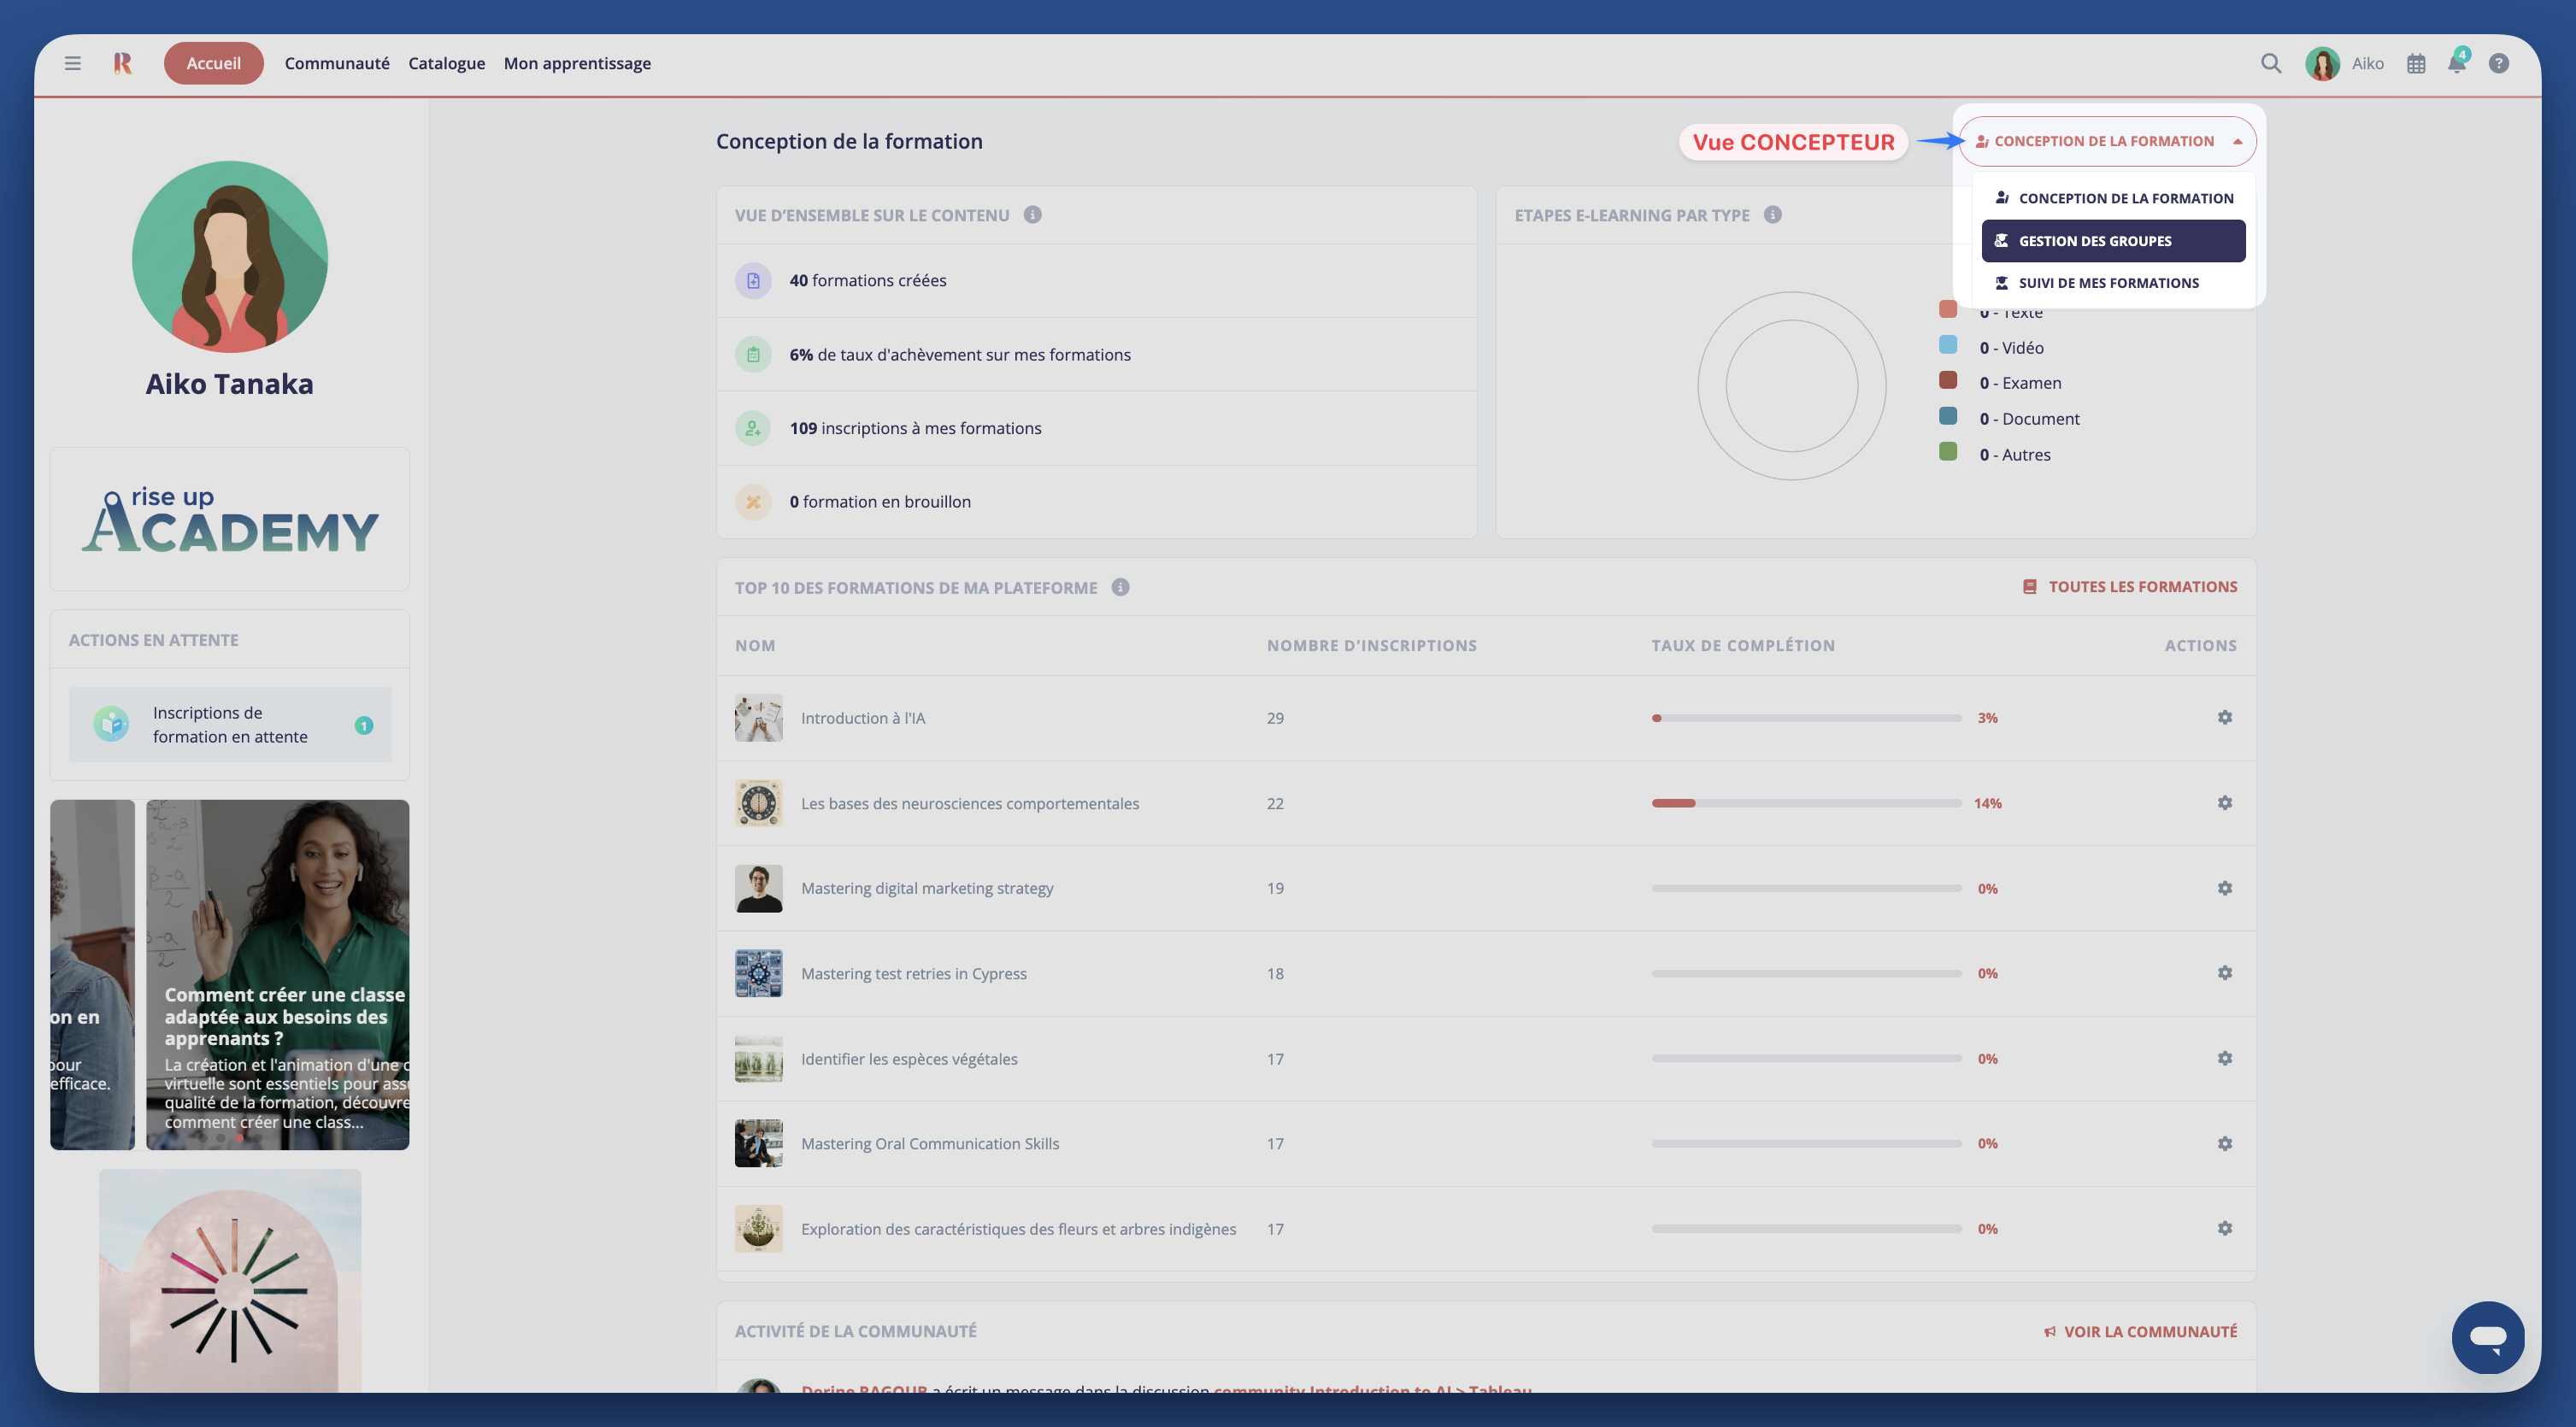This screenshot has width=2576, height=1427.
Task: Collapse the Conception de la formation dropdown
Action: point(2107,141)
